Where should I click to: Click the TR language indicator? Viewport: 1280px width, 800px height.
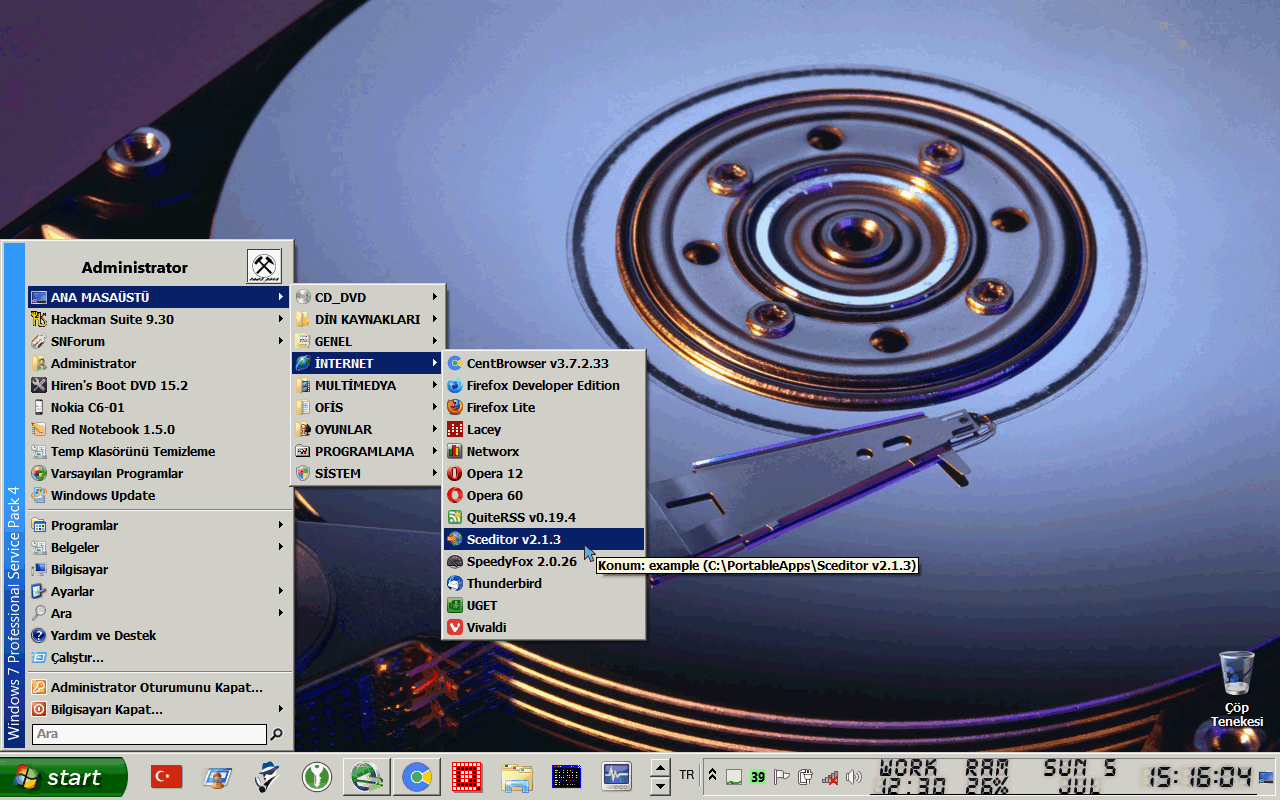click(687, 775)
